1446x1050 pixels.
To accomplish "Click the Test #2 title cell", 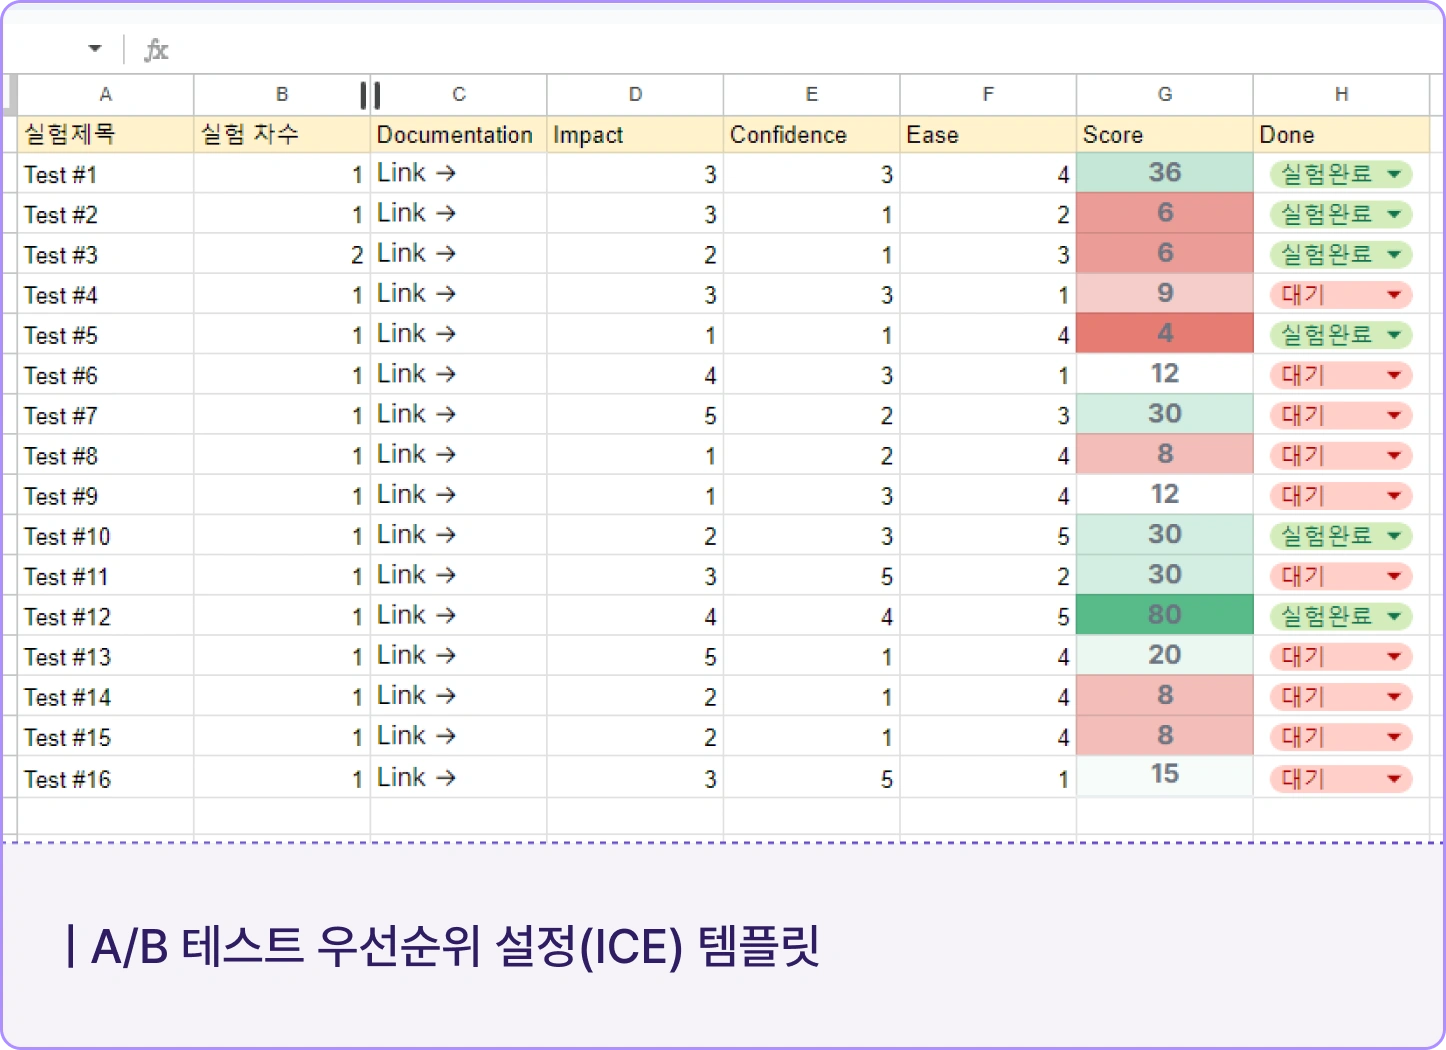I will 106,214.
